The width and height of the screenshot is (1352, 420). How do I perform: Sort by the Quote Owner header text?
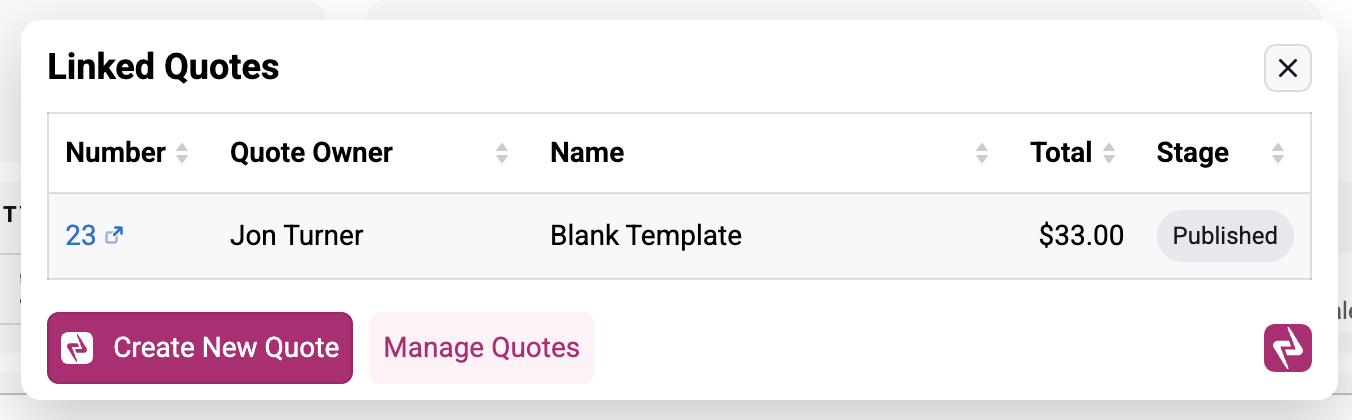point(311,153)
